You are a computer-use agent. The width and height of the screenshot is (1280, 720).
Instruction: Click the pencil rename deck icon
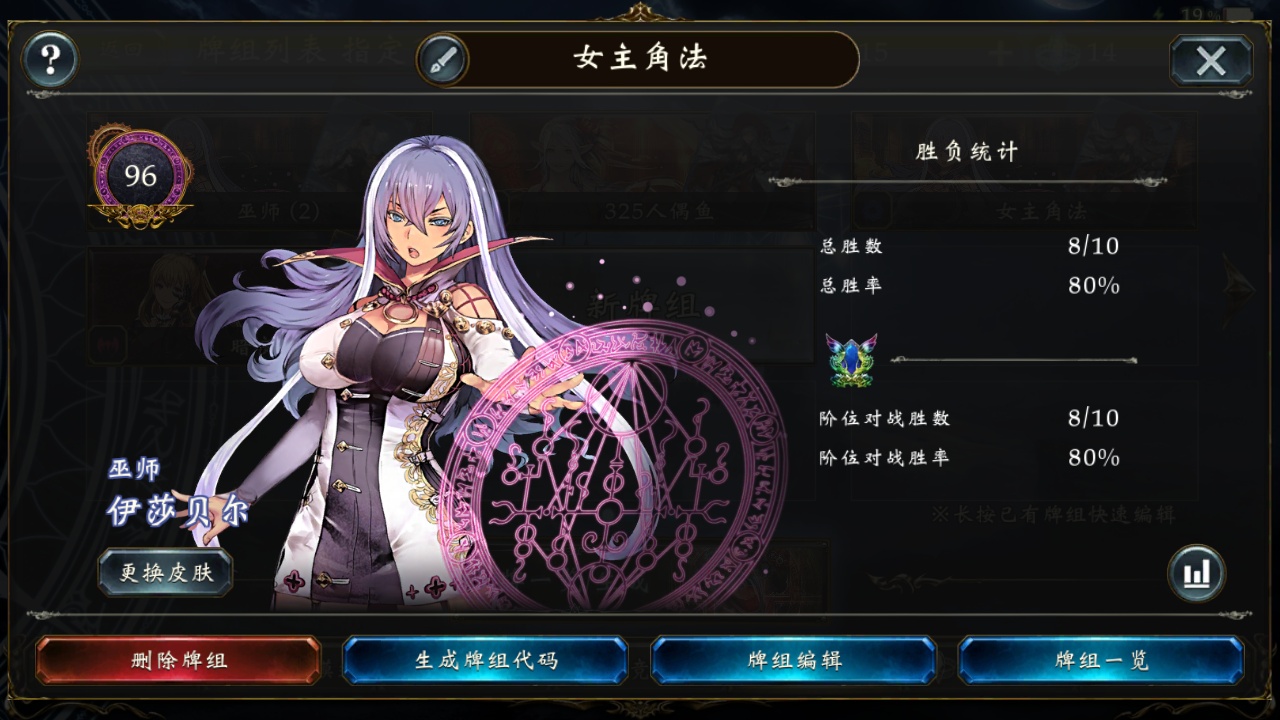point(444,60)
